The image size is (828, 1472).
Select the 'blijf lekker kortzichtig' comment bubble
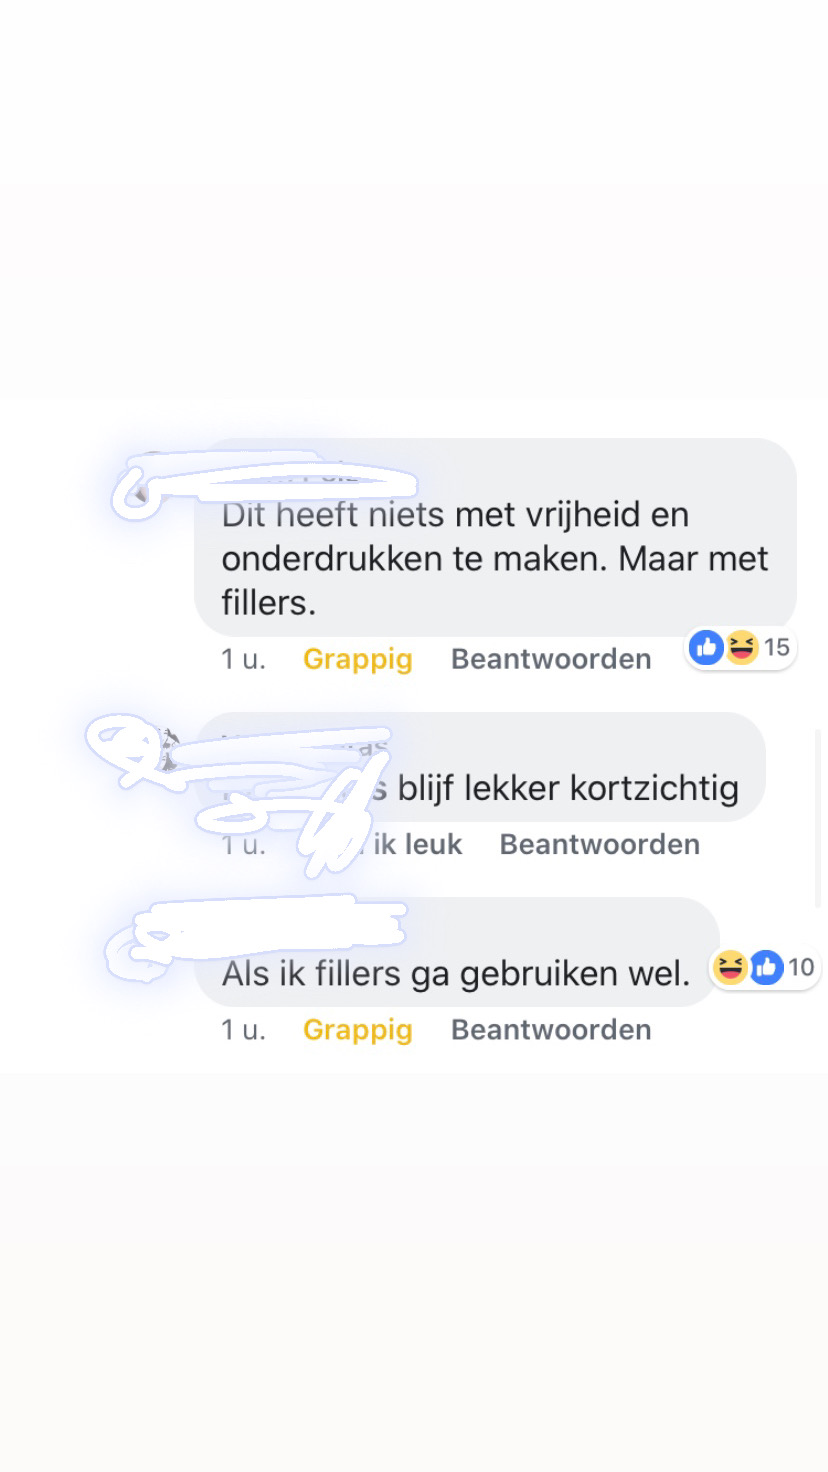pos(480,767)
